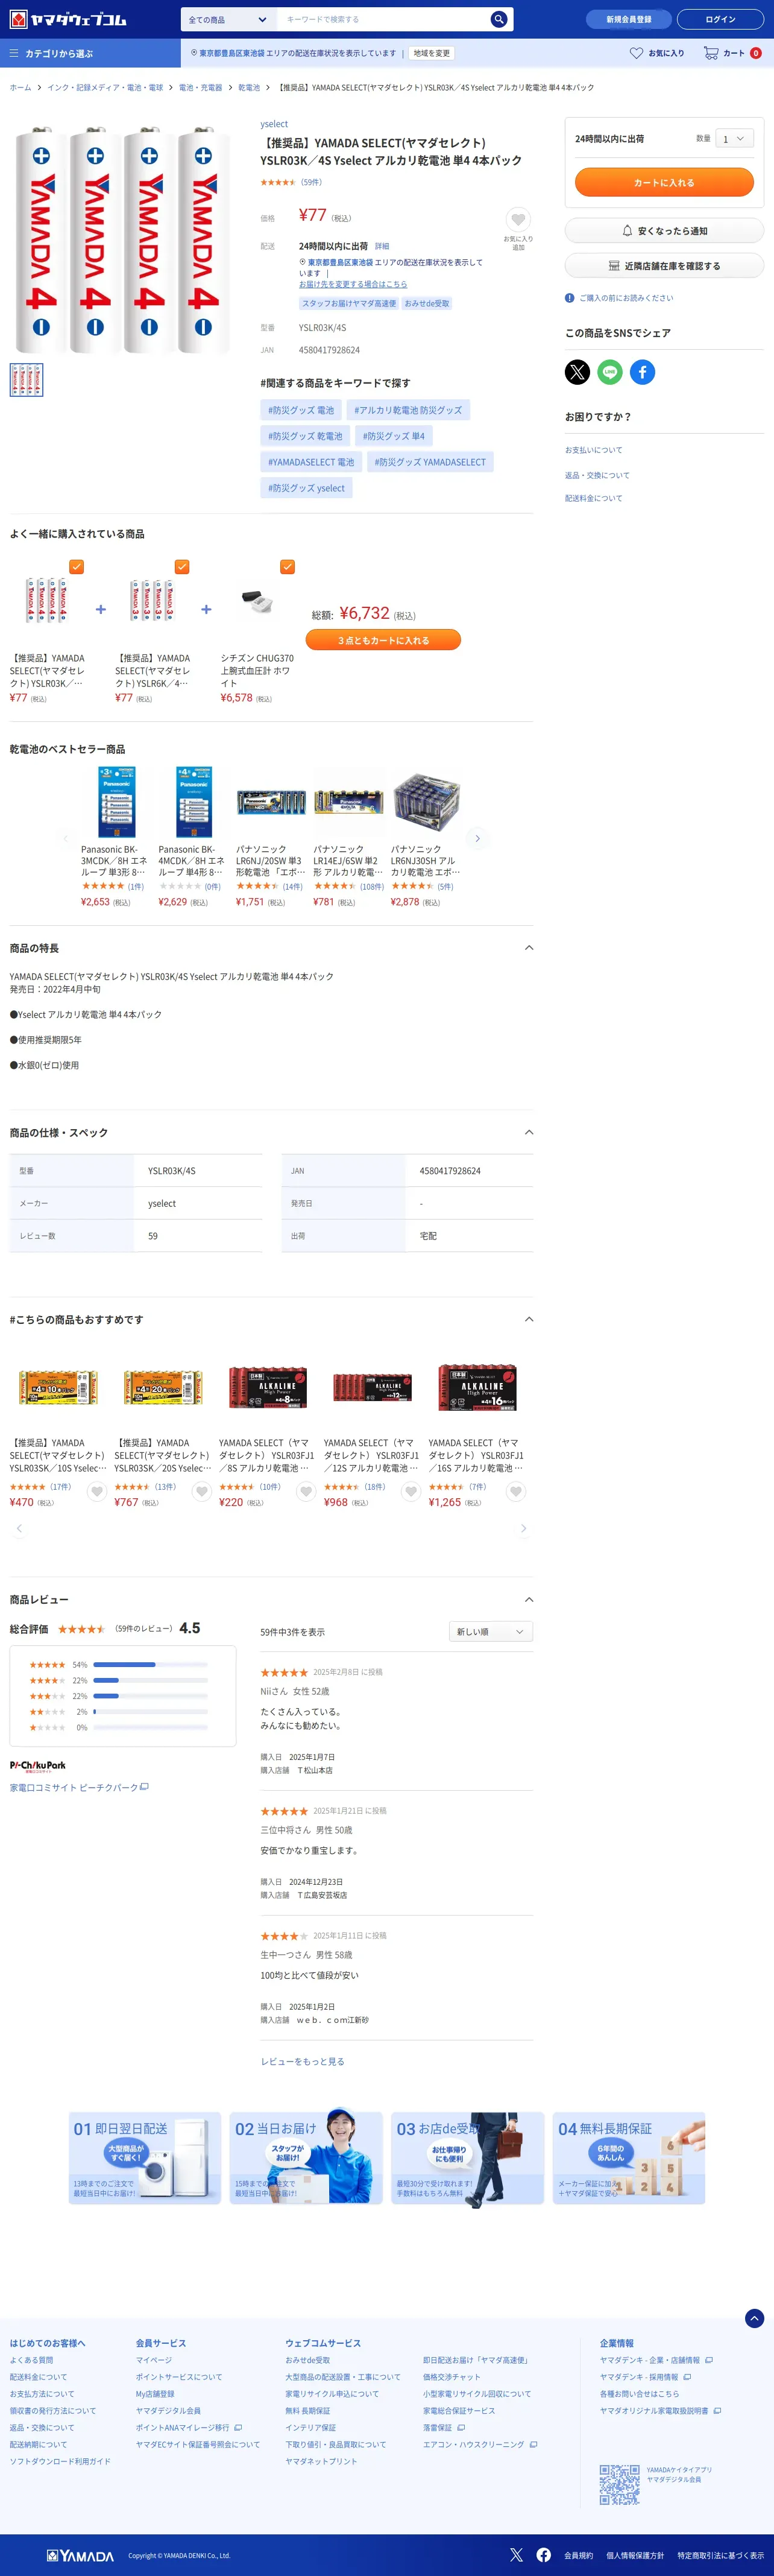Screen dimensions: 774x2576
Task: Select #防災グッズ 電池 keyword tag
Action: [x=301, y=409]
